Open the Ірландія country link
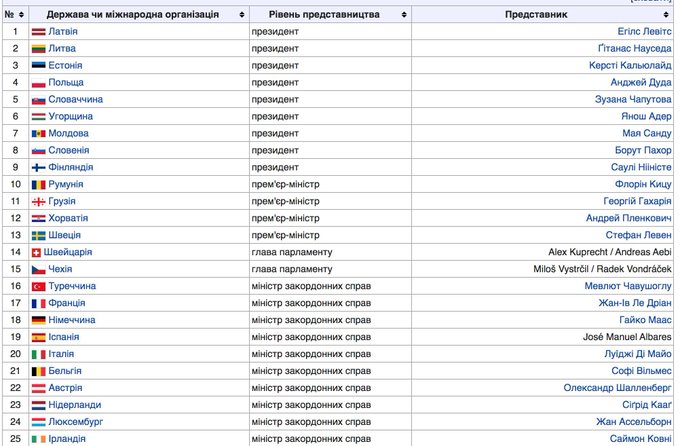This screenshot has width=680, height=446. [67, 439]
